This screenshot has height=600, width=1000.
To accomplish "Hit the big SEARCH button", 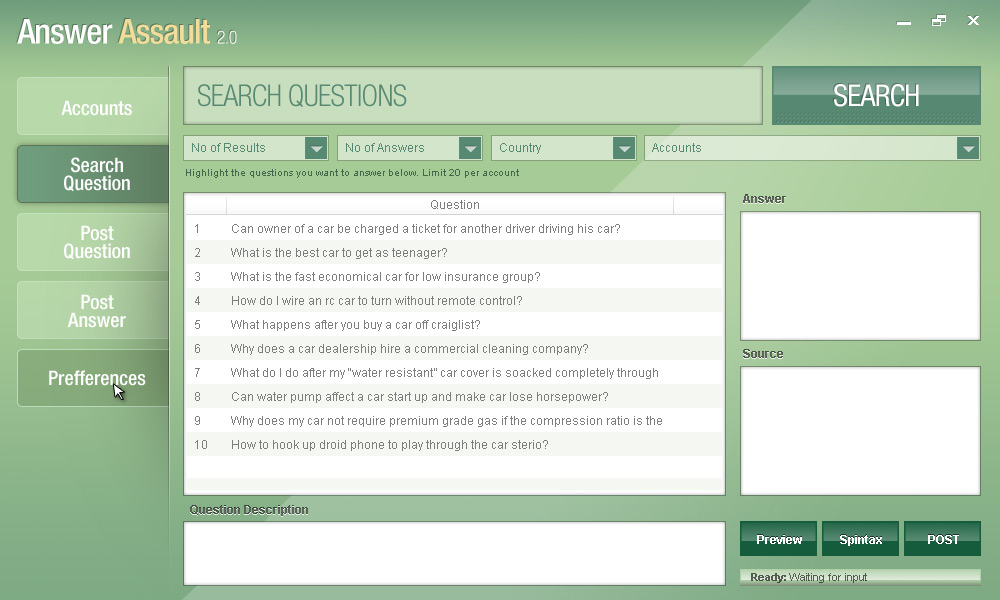I will coord(876,96).
